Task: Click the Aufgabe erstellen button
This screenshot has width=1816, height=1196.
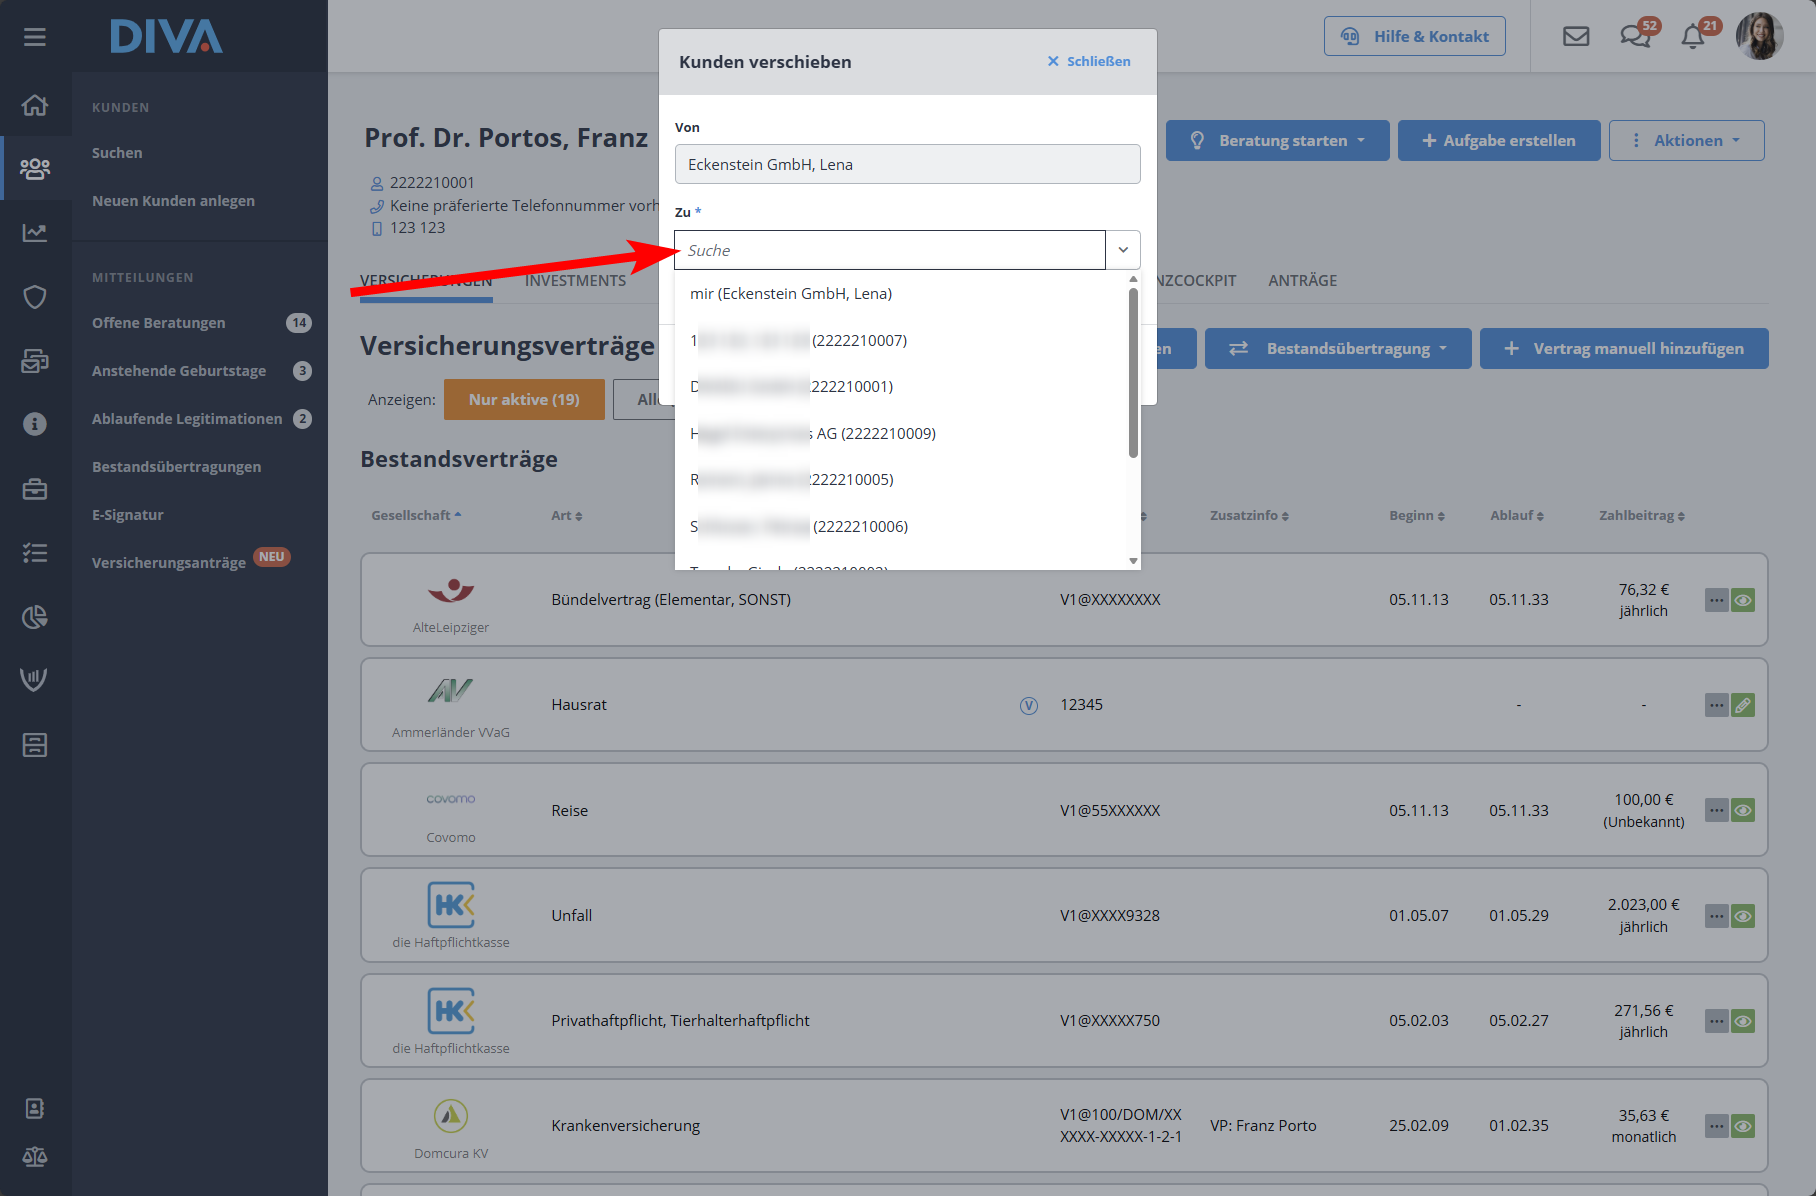Action: [1498, 141]
